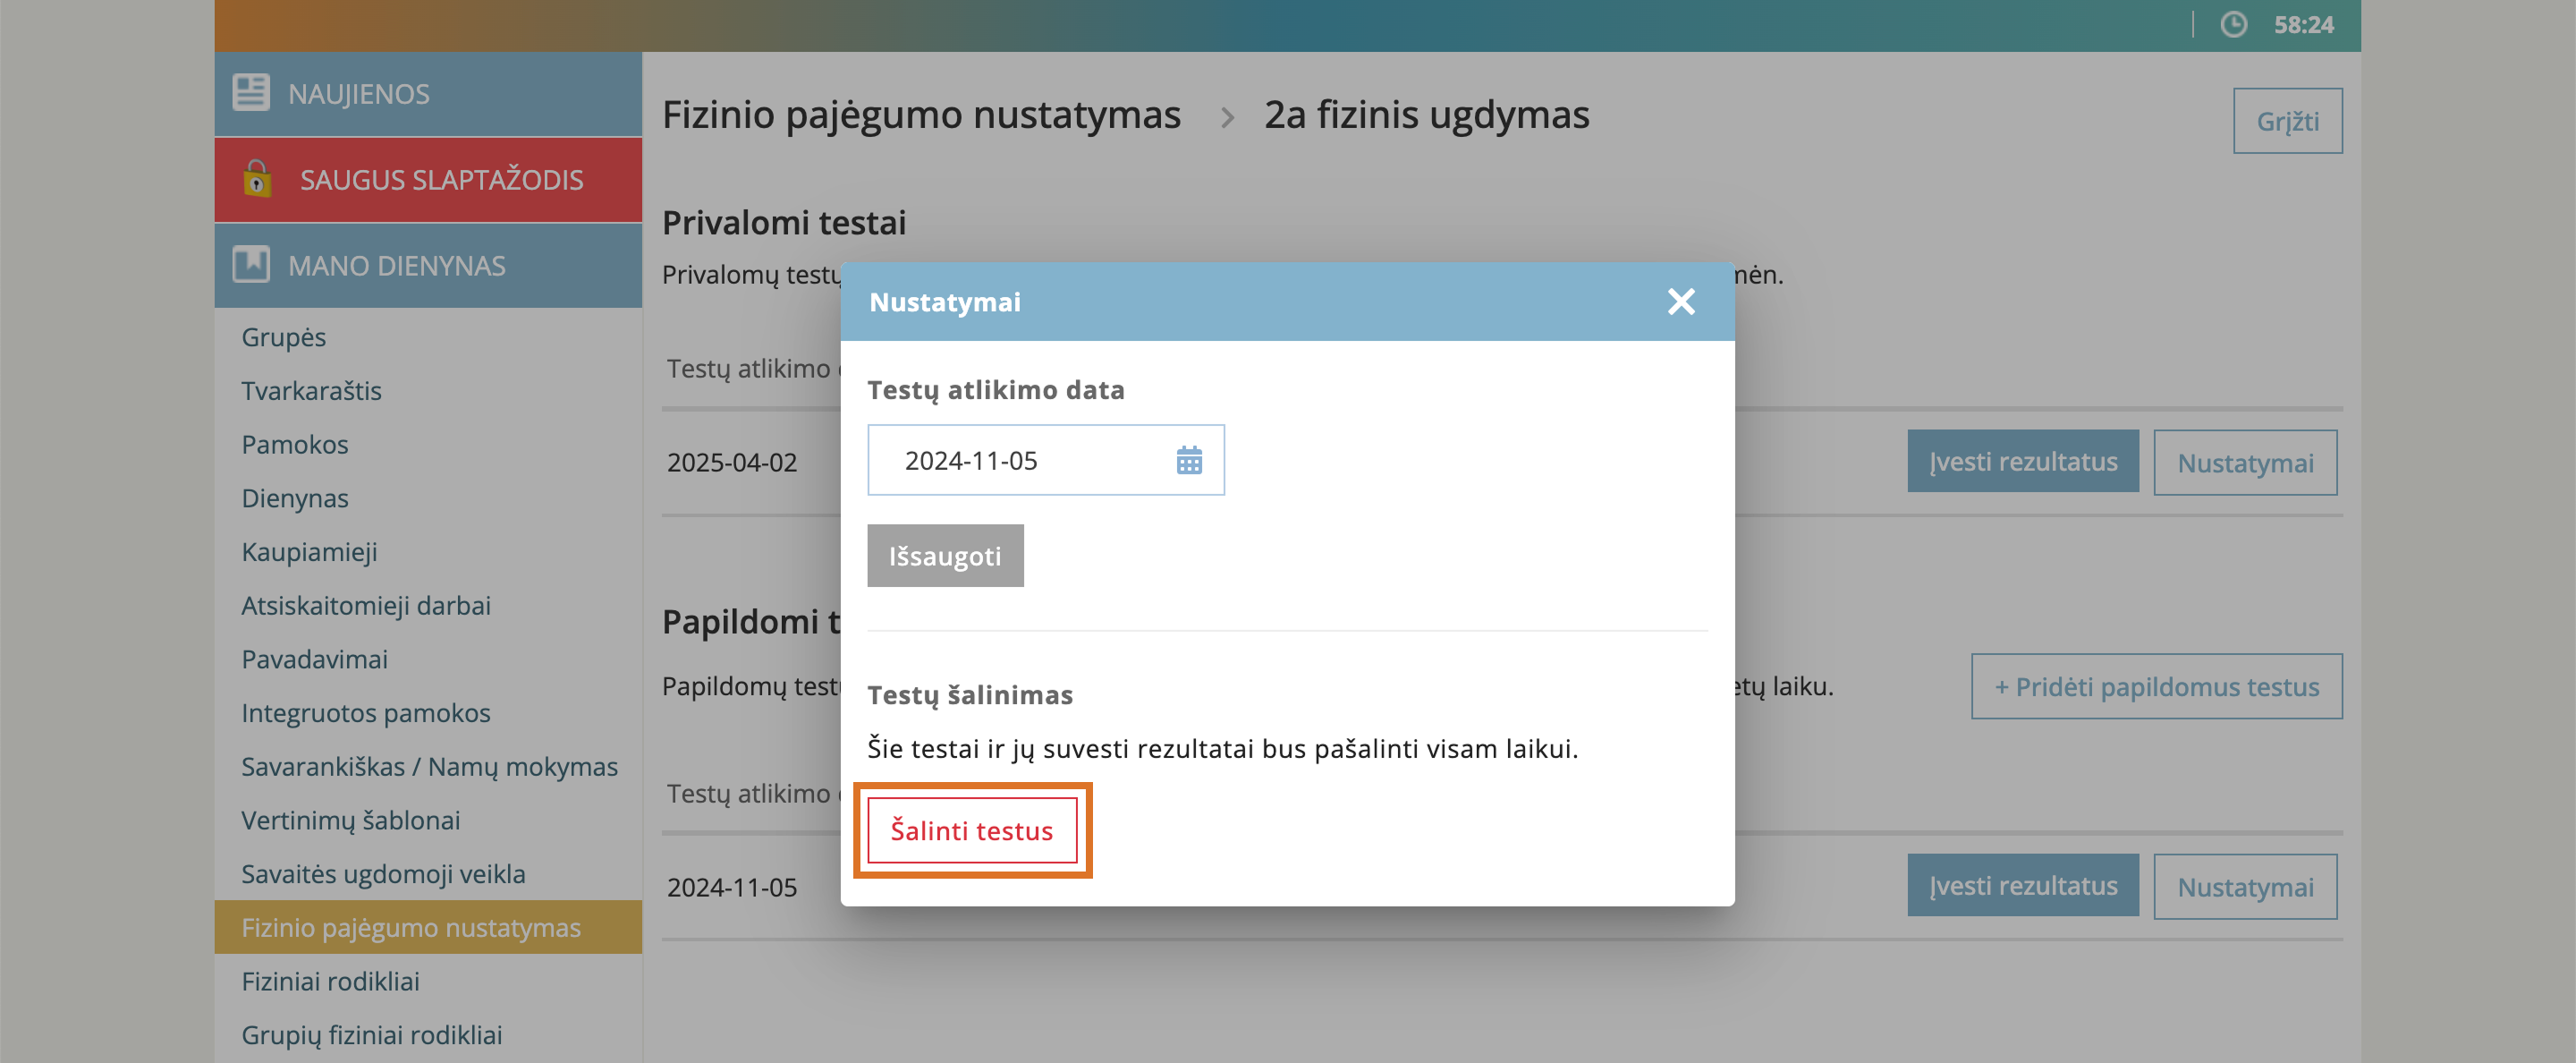Click the Naujienos newspaper icon
Image resolution: width=2576 pixels, height=1063 pixels.
[251, 93]
